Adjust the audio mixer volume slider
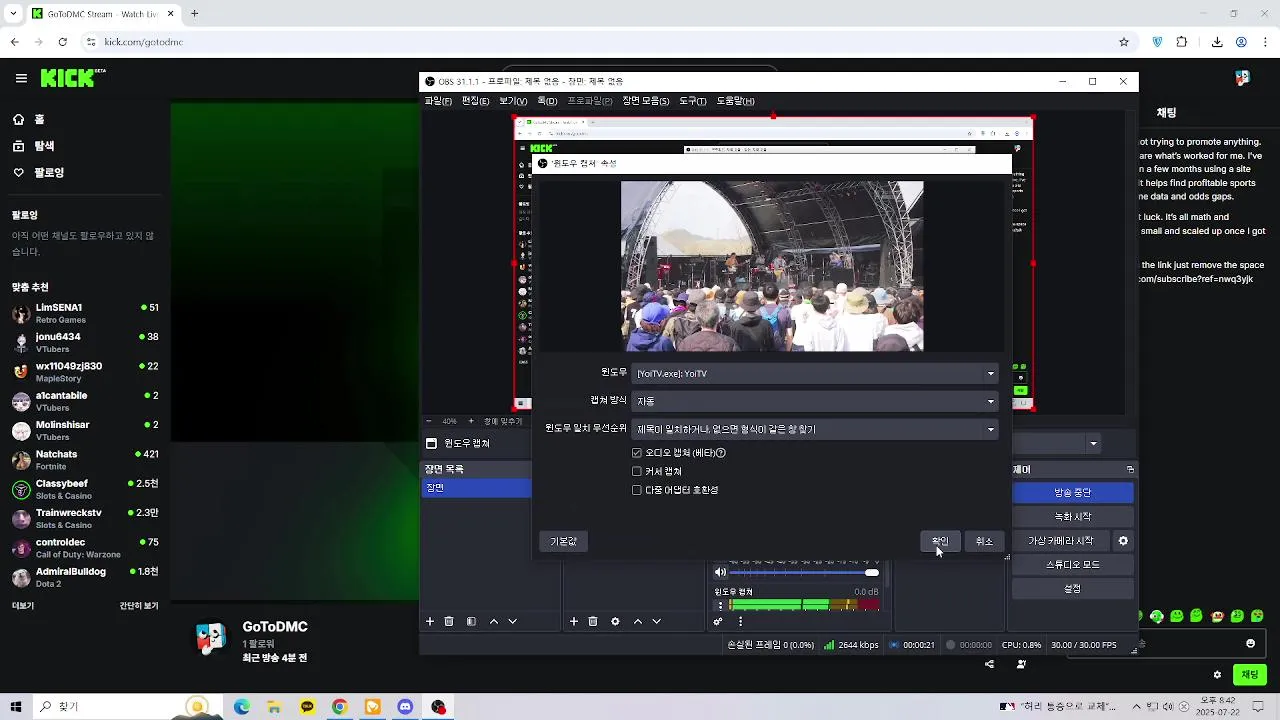The width and height of the screenshot is (1280, 720). point(804,572)
